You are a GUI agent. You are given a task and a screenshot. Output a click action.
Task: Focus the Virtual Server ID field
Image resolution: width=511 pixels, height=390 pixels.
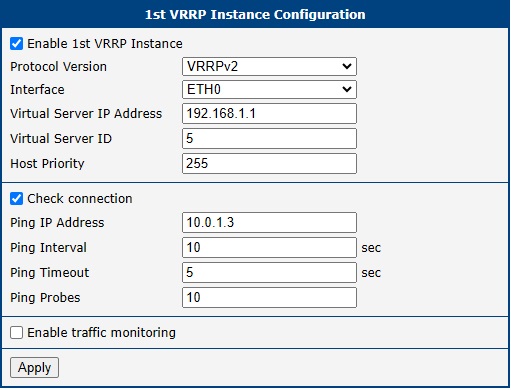(x=269, y=139)
